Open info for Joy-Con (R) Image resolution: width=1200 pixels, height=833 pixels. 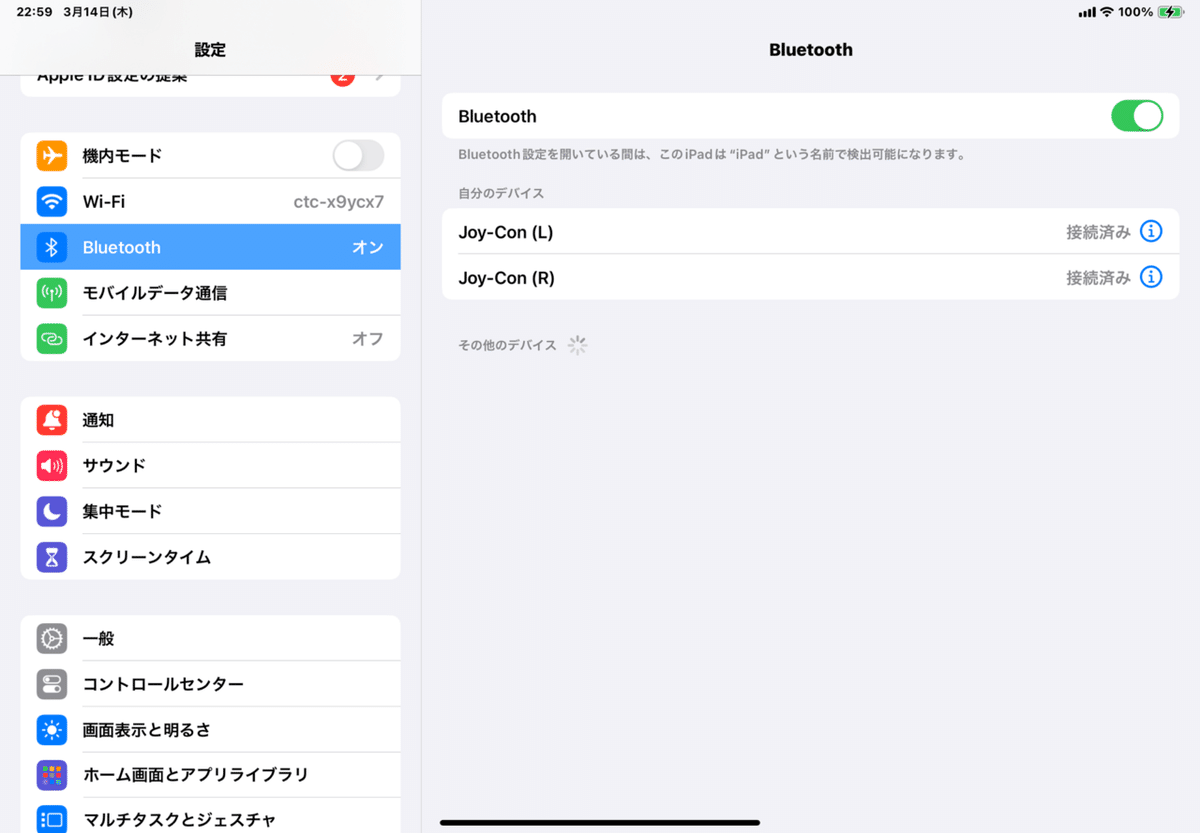(1151, 277)
